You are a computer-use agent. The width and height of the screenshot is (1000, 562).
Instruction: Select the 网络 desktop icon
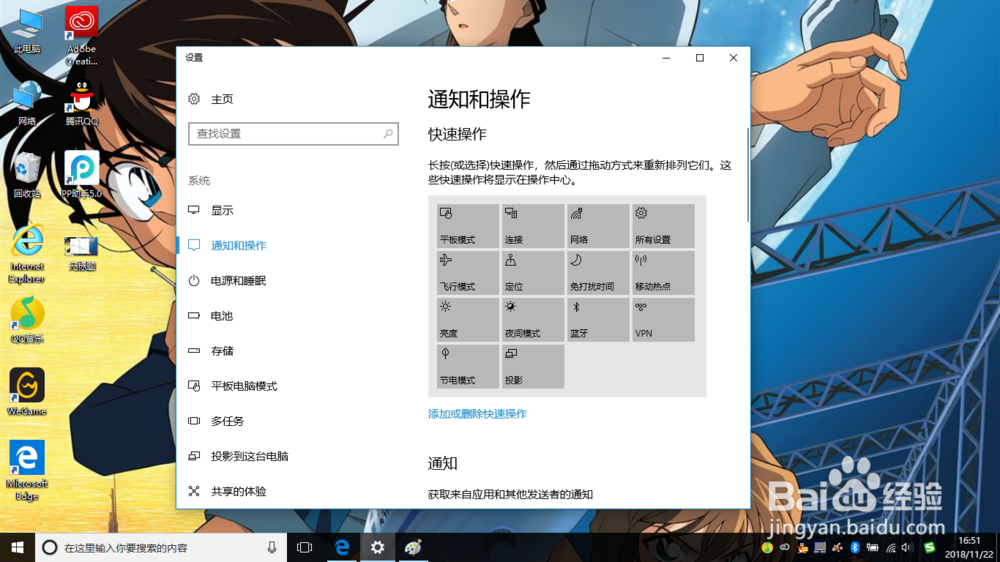27,103
